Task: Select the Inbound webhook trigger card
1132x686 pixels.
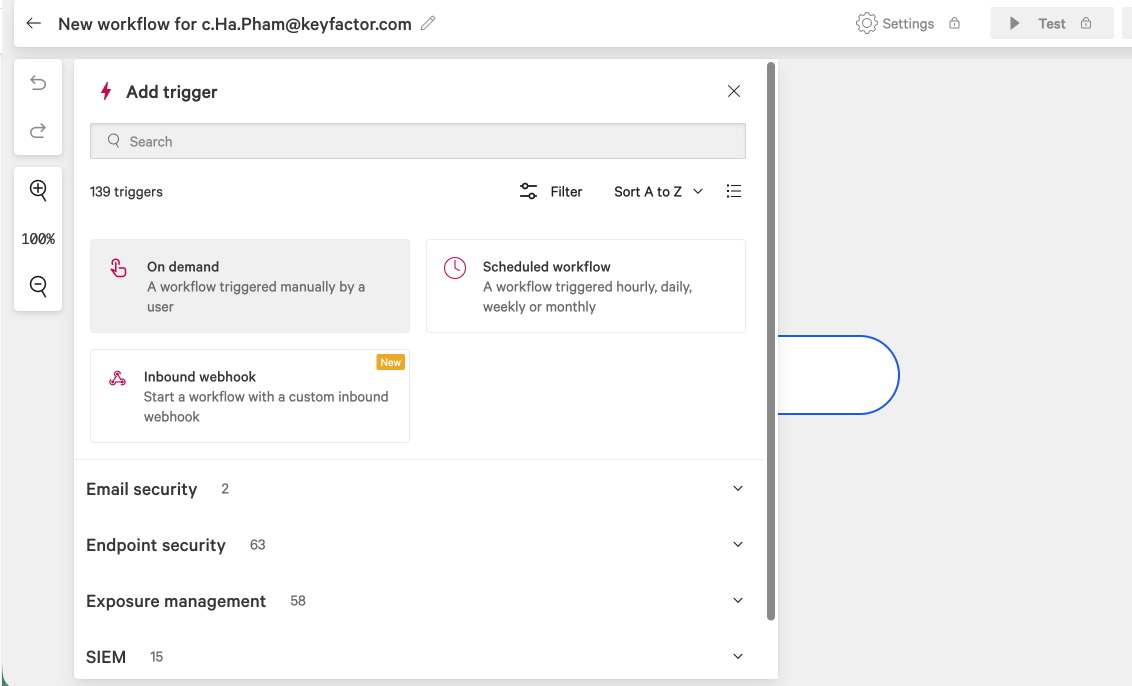Action: [x=250, y=396]
